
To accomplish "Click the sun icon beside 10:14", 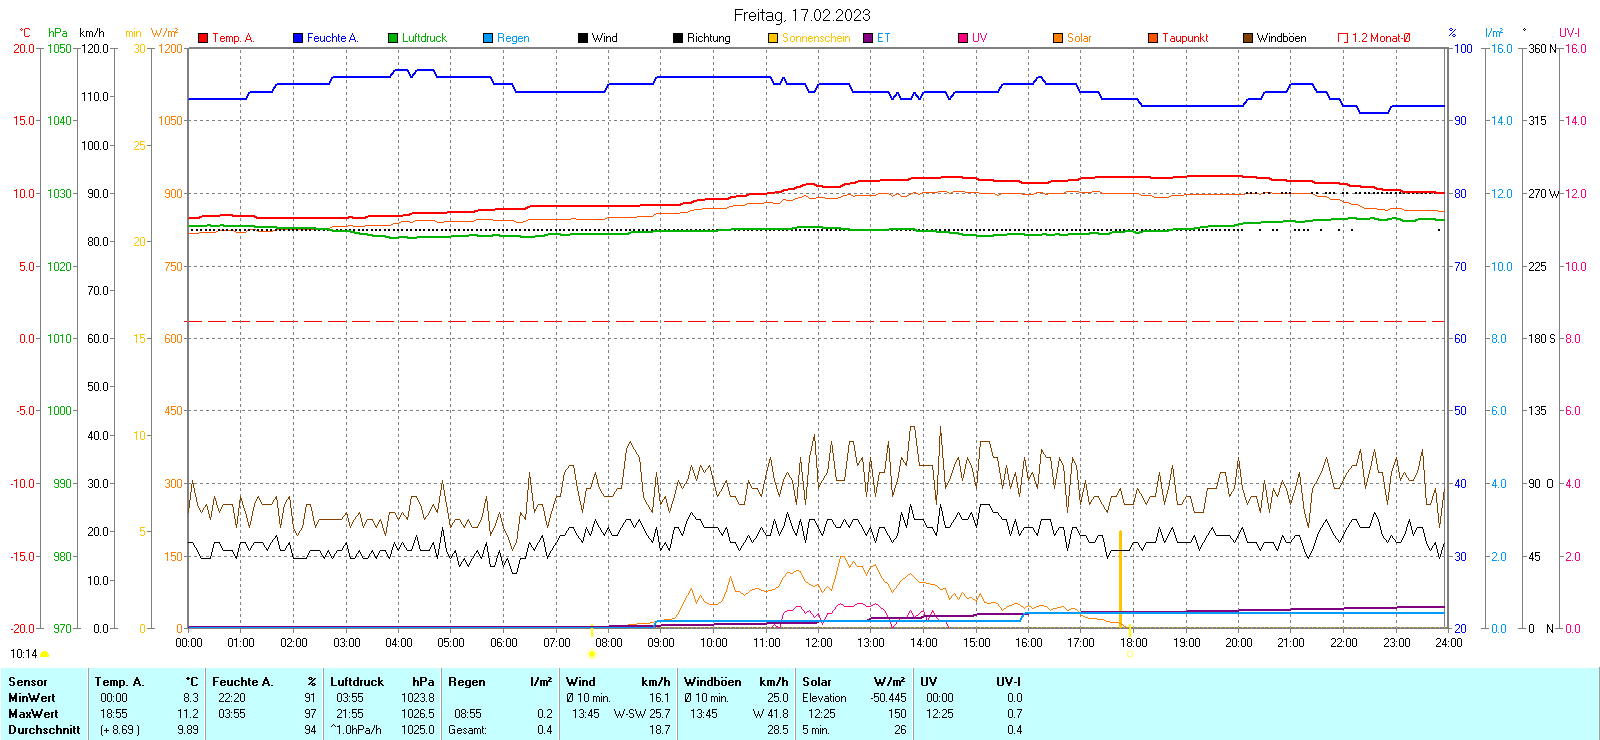I will tap(44, 654).
